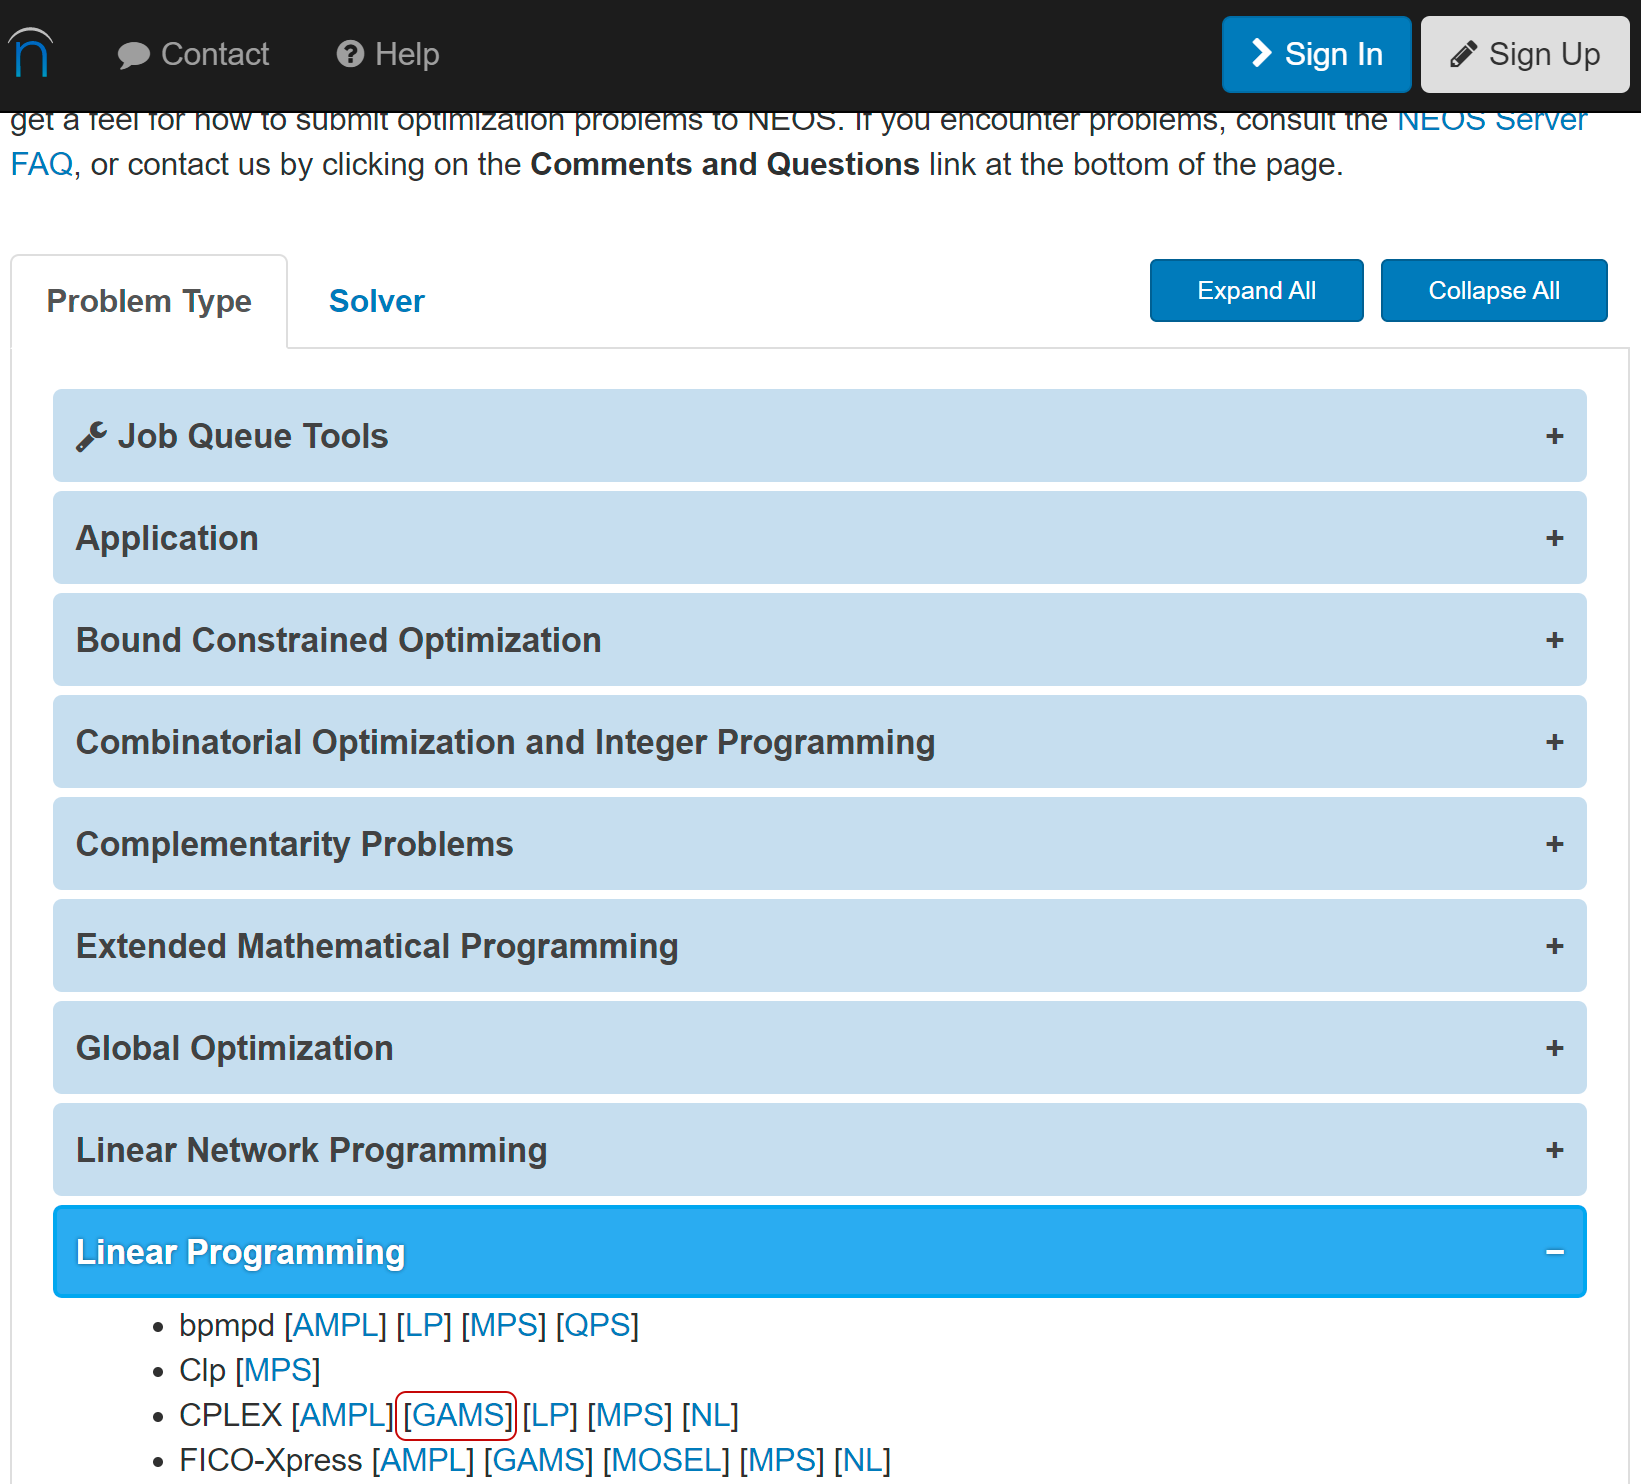Image resolution: width=1641 pixels, height=1484 pixels.
Task: Click the wrench icon beside Job Queue Tools
Action: [91, 436]
